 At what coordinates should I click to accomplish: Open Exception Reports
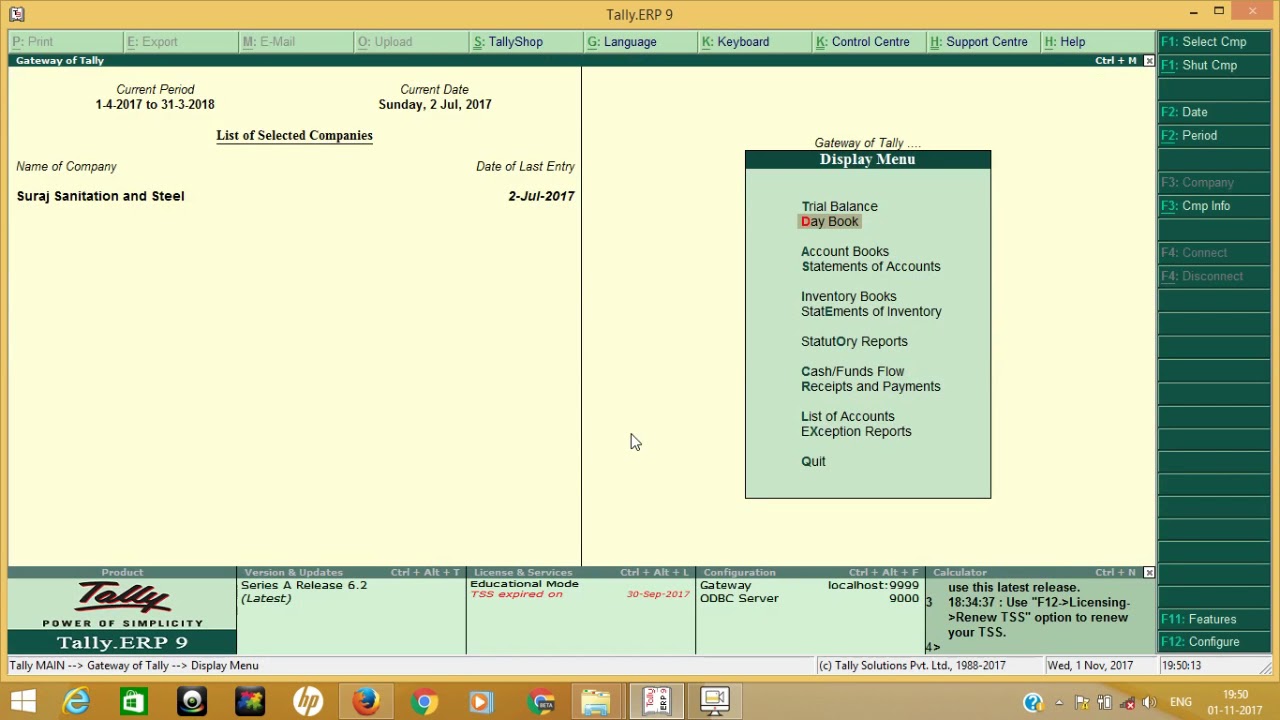pos(856,431)
